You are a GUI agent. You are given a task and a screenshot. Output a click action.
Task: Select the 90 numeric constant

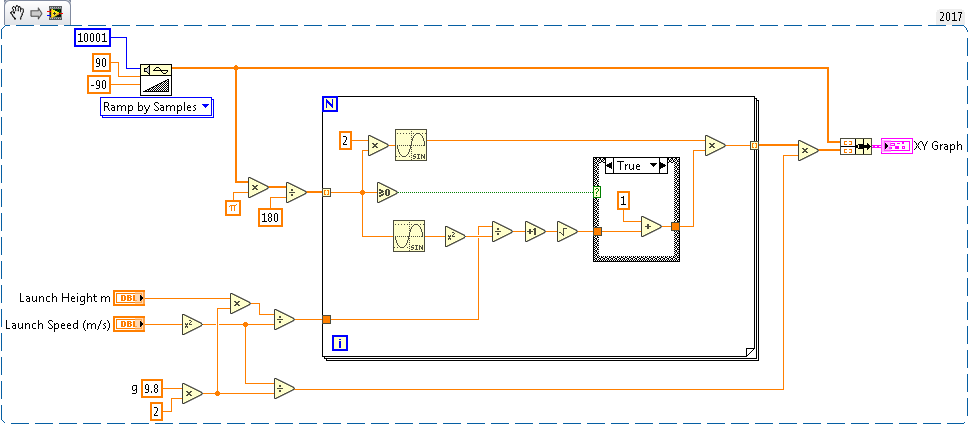tap(101, 62)
